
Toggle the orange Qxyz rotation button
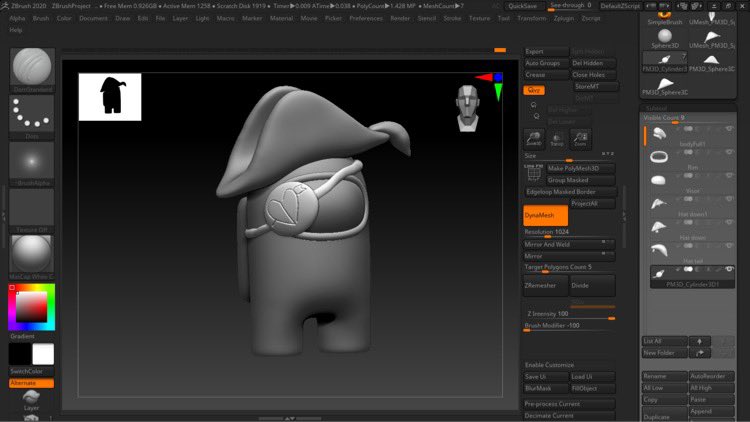click(534, 90)
